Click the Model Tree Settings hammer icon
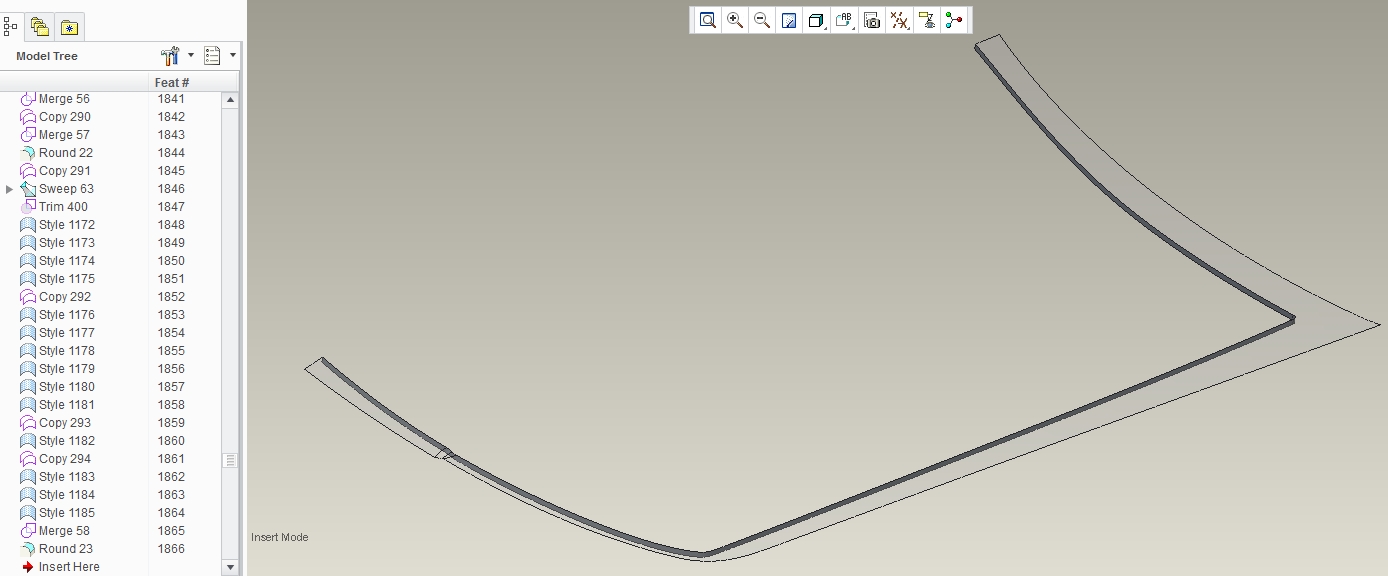Viewport: 1388px width, 576px height. (169, 56)
